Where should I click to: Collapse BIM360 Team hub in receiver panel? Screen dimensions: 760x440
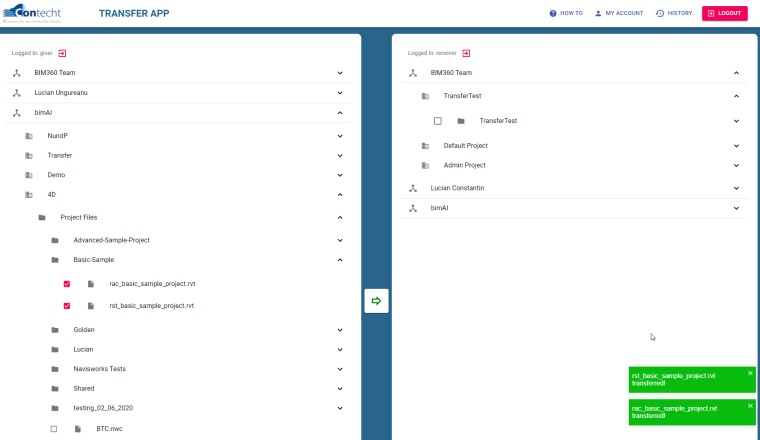coord(736,73)
